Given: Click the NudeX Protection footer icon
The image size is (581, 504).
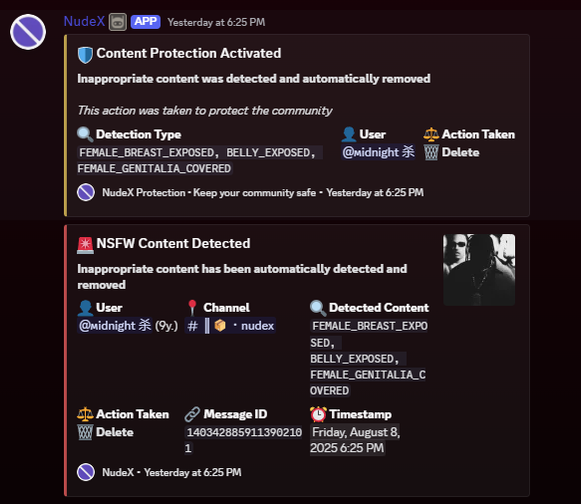Looking at the screenshot, I should pyautogui.click(x=86, y=192).
